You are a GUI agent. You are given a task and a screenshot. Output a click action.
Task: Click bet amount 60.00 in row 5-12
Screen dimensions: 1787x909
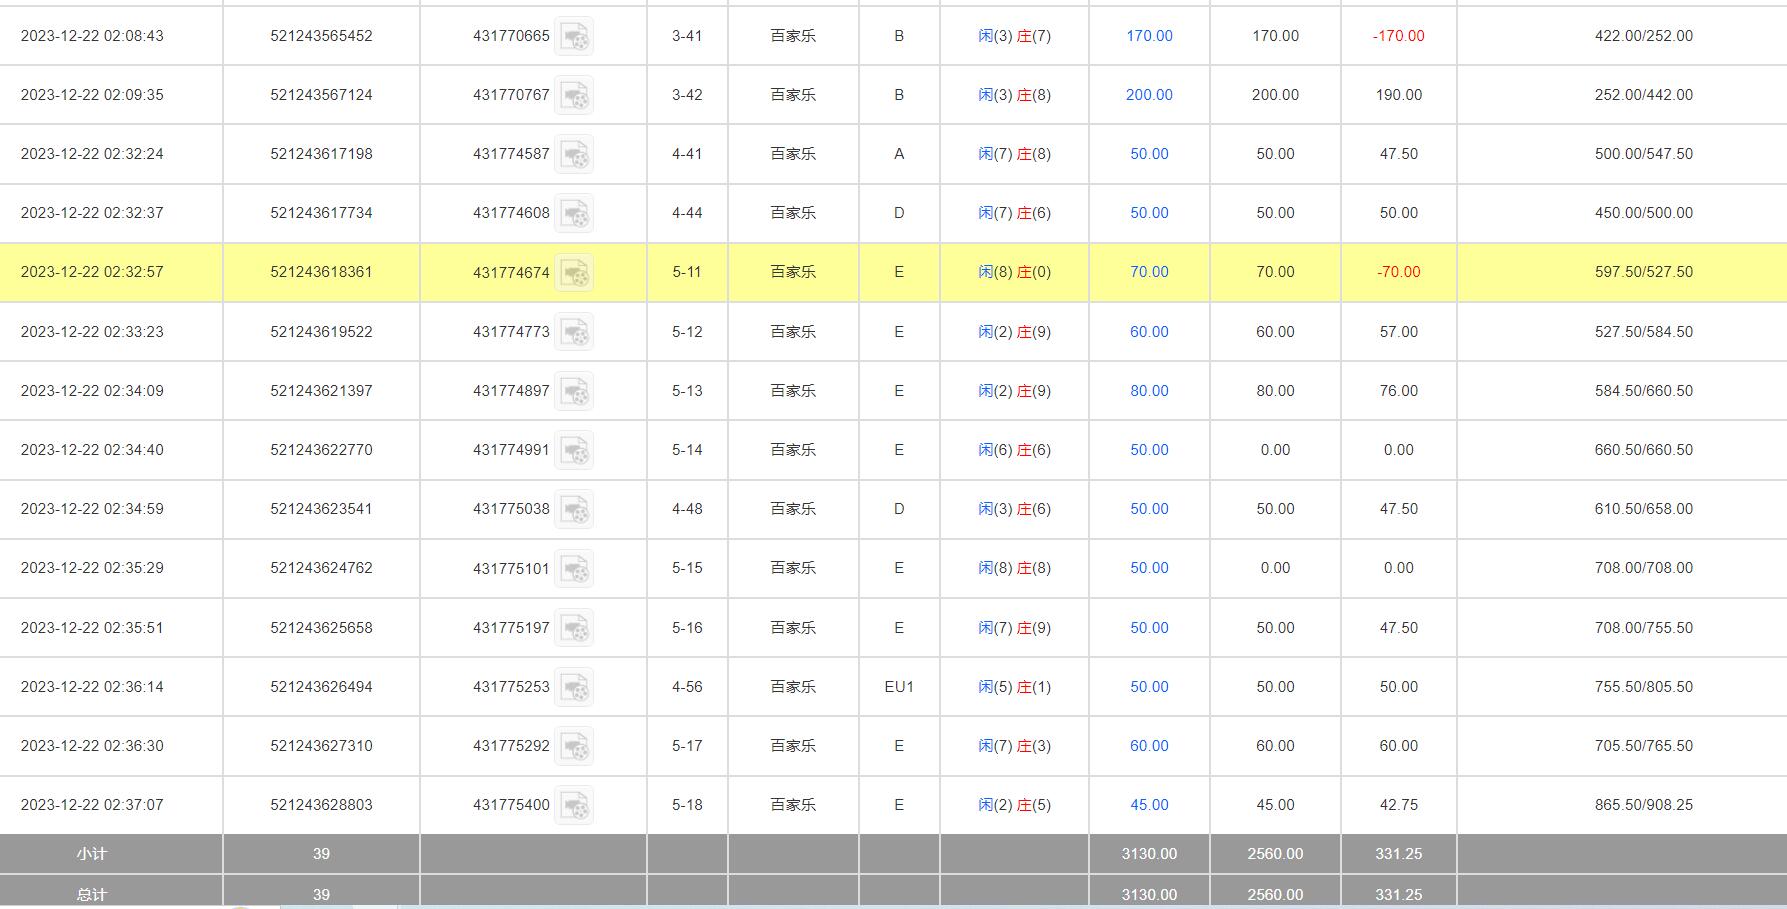click(1149, 332)
